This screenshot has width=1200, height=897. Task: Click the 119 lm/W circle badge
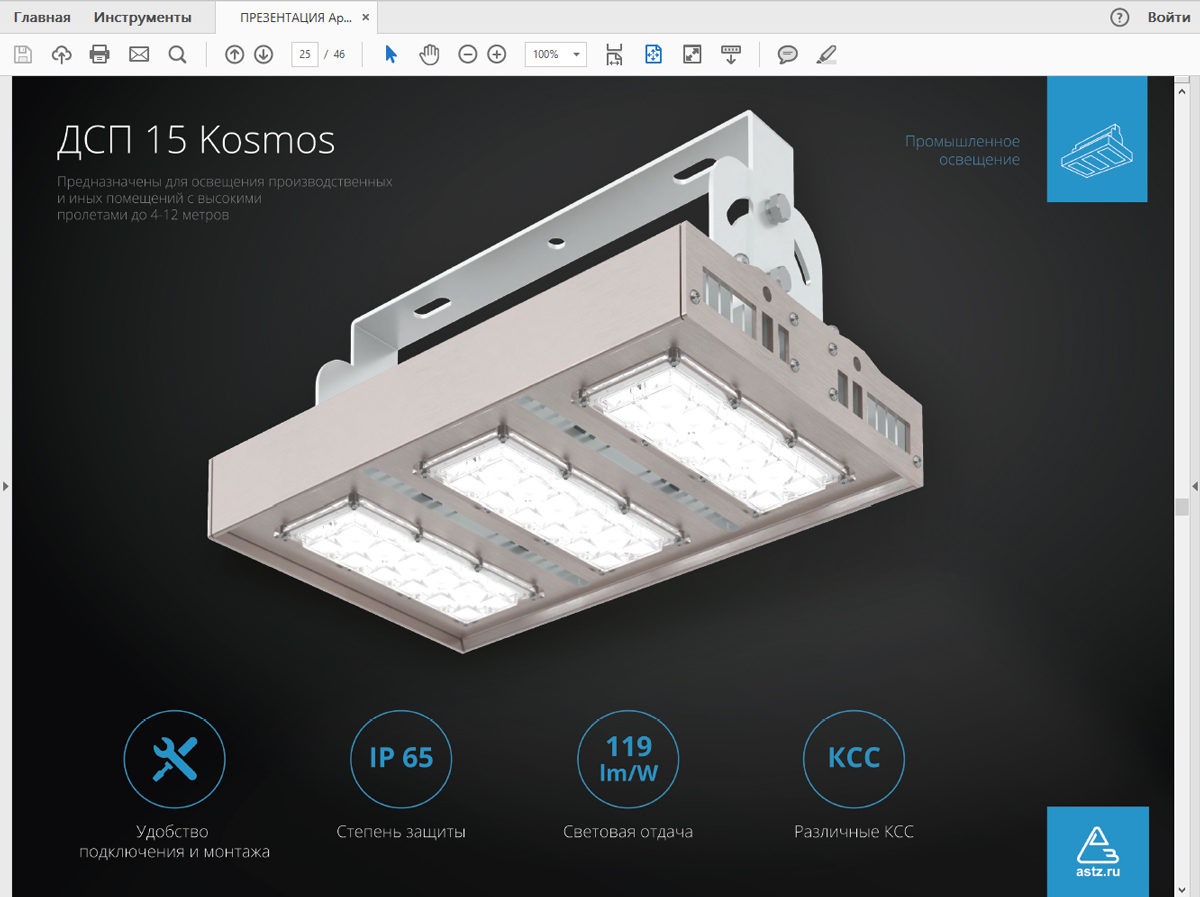(628, 759)
